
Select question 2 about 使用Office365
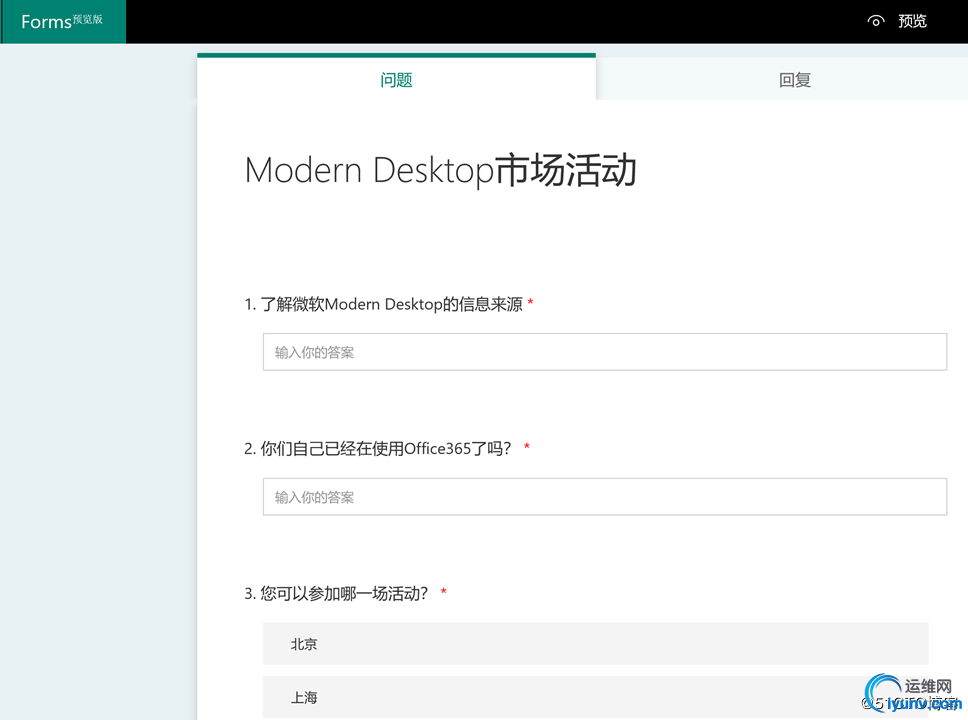pos(387,448)
